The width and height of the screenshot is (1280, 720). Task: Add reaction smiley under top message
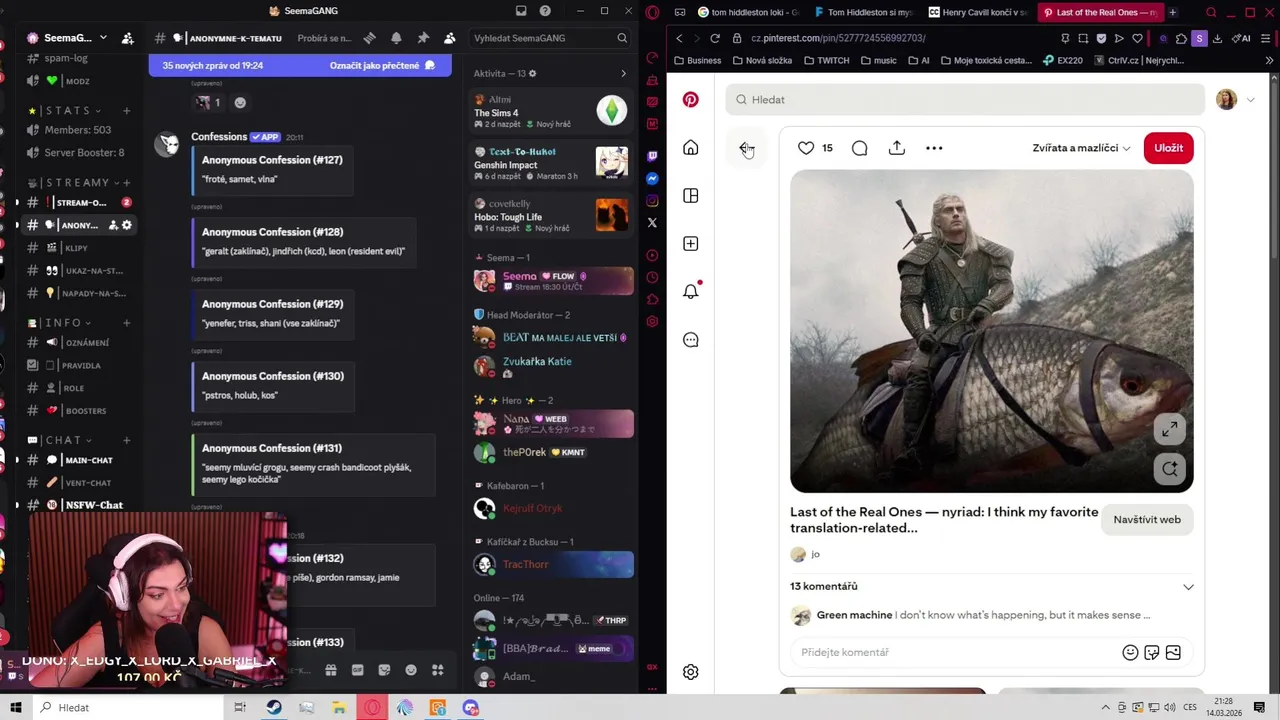tap(240, 102)
